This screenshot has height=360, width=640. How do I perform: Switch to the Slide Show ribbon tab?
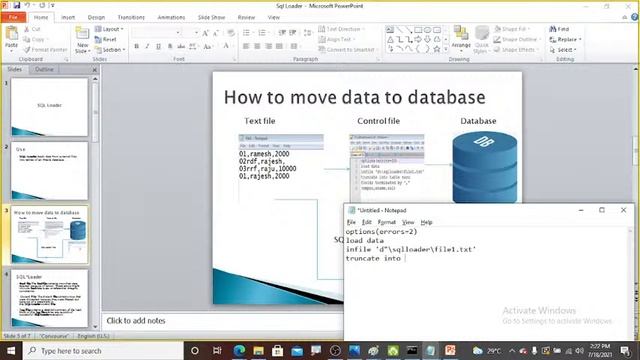pyautogui.click(x=211, y=18)
